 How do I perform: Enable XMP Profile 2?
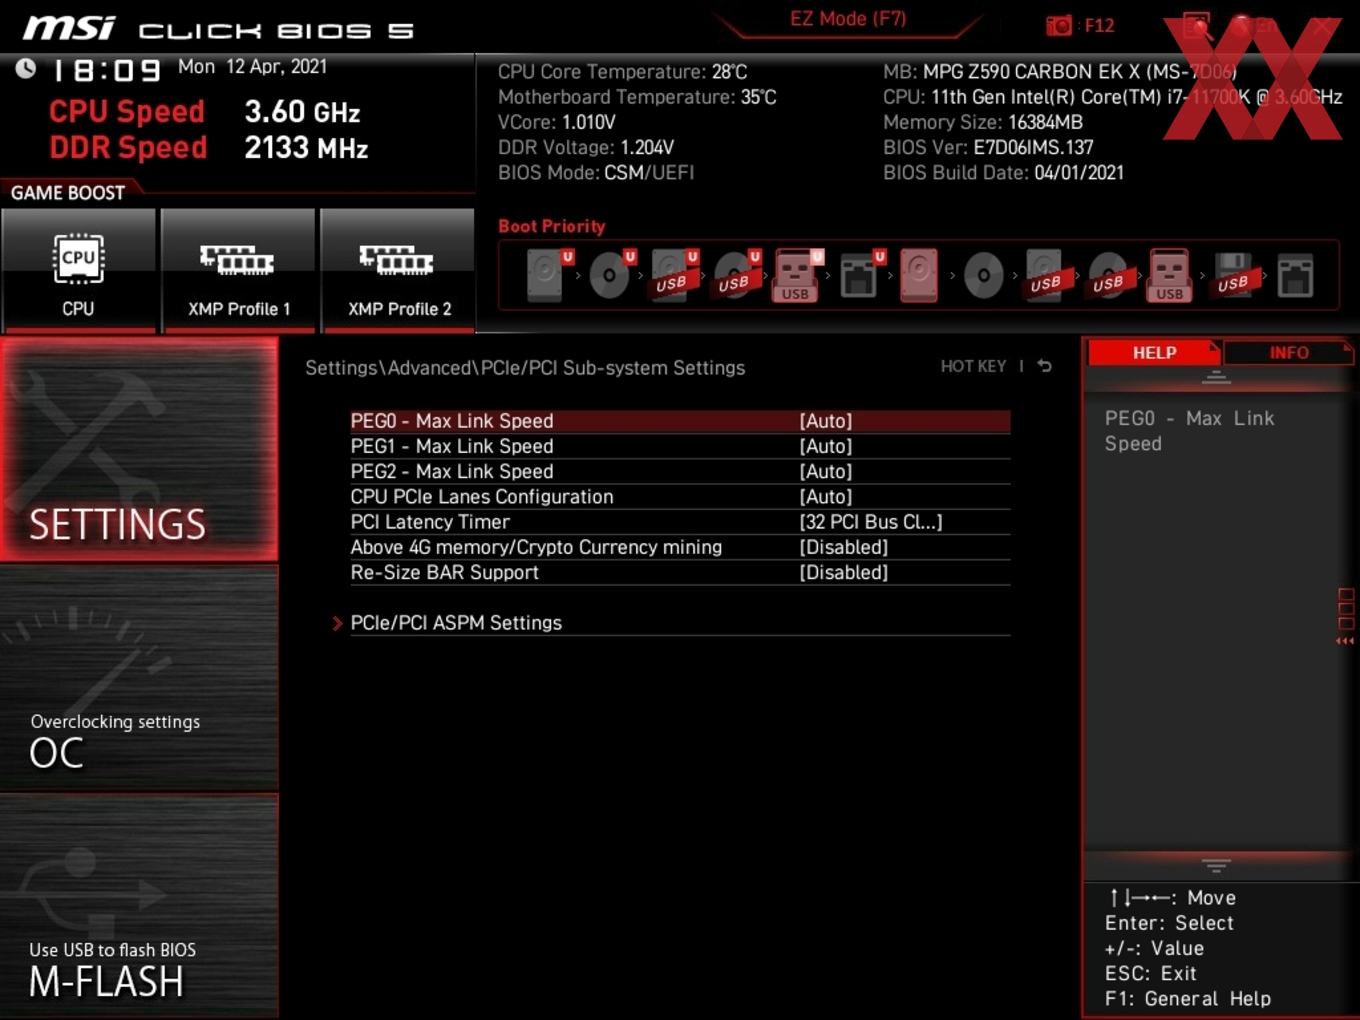tap(398, 270)
